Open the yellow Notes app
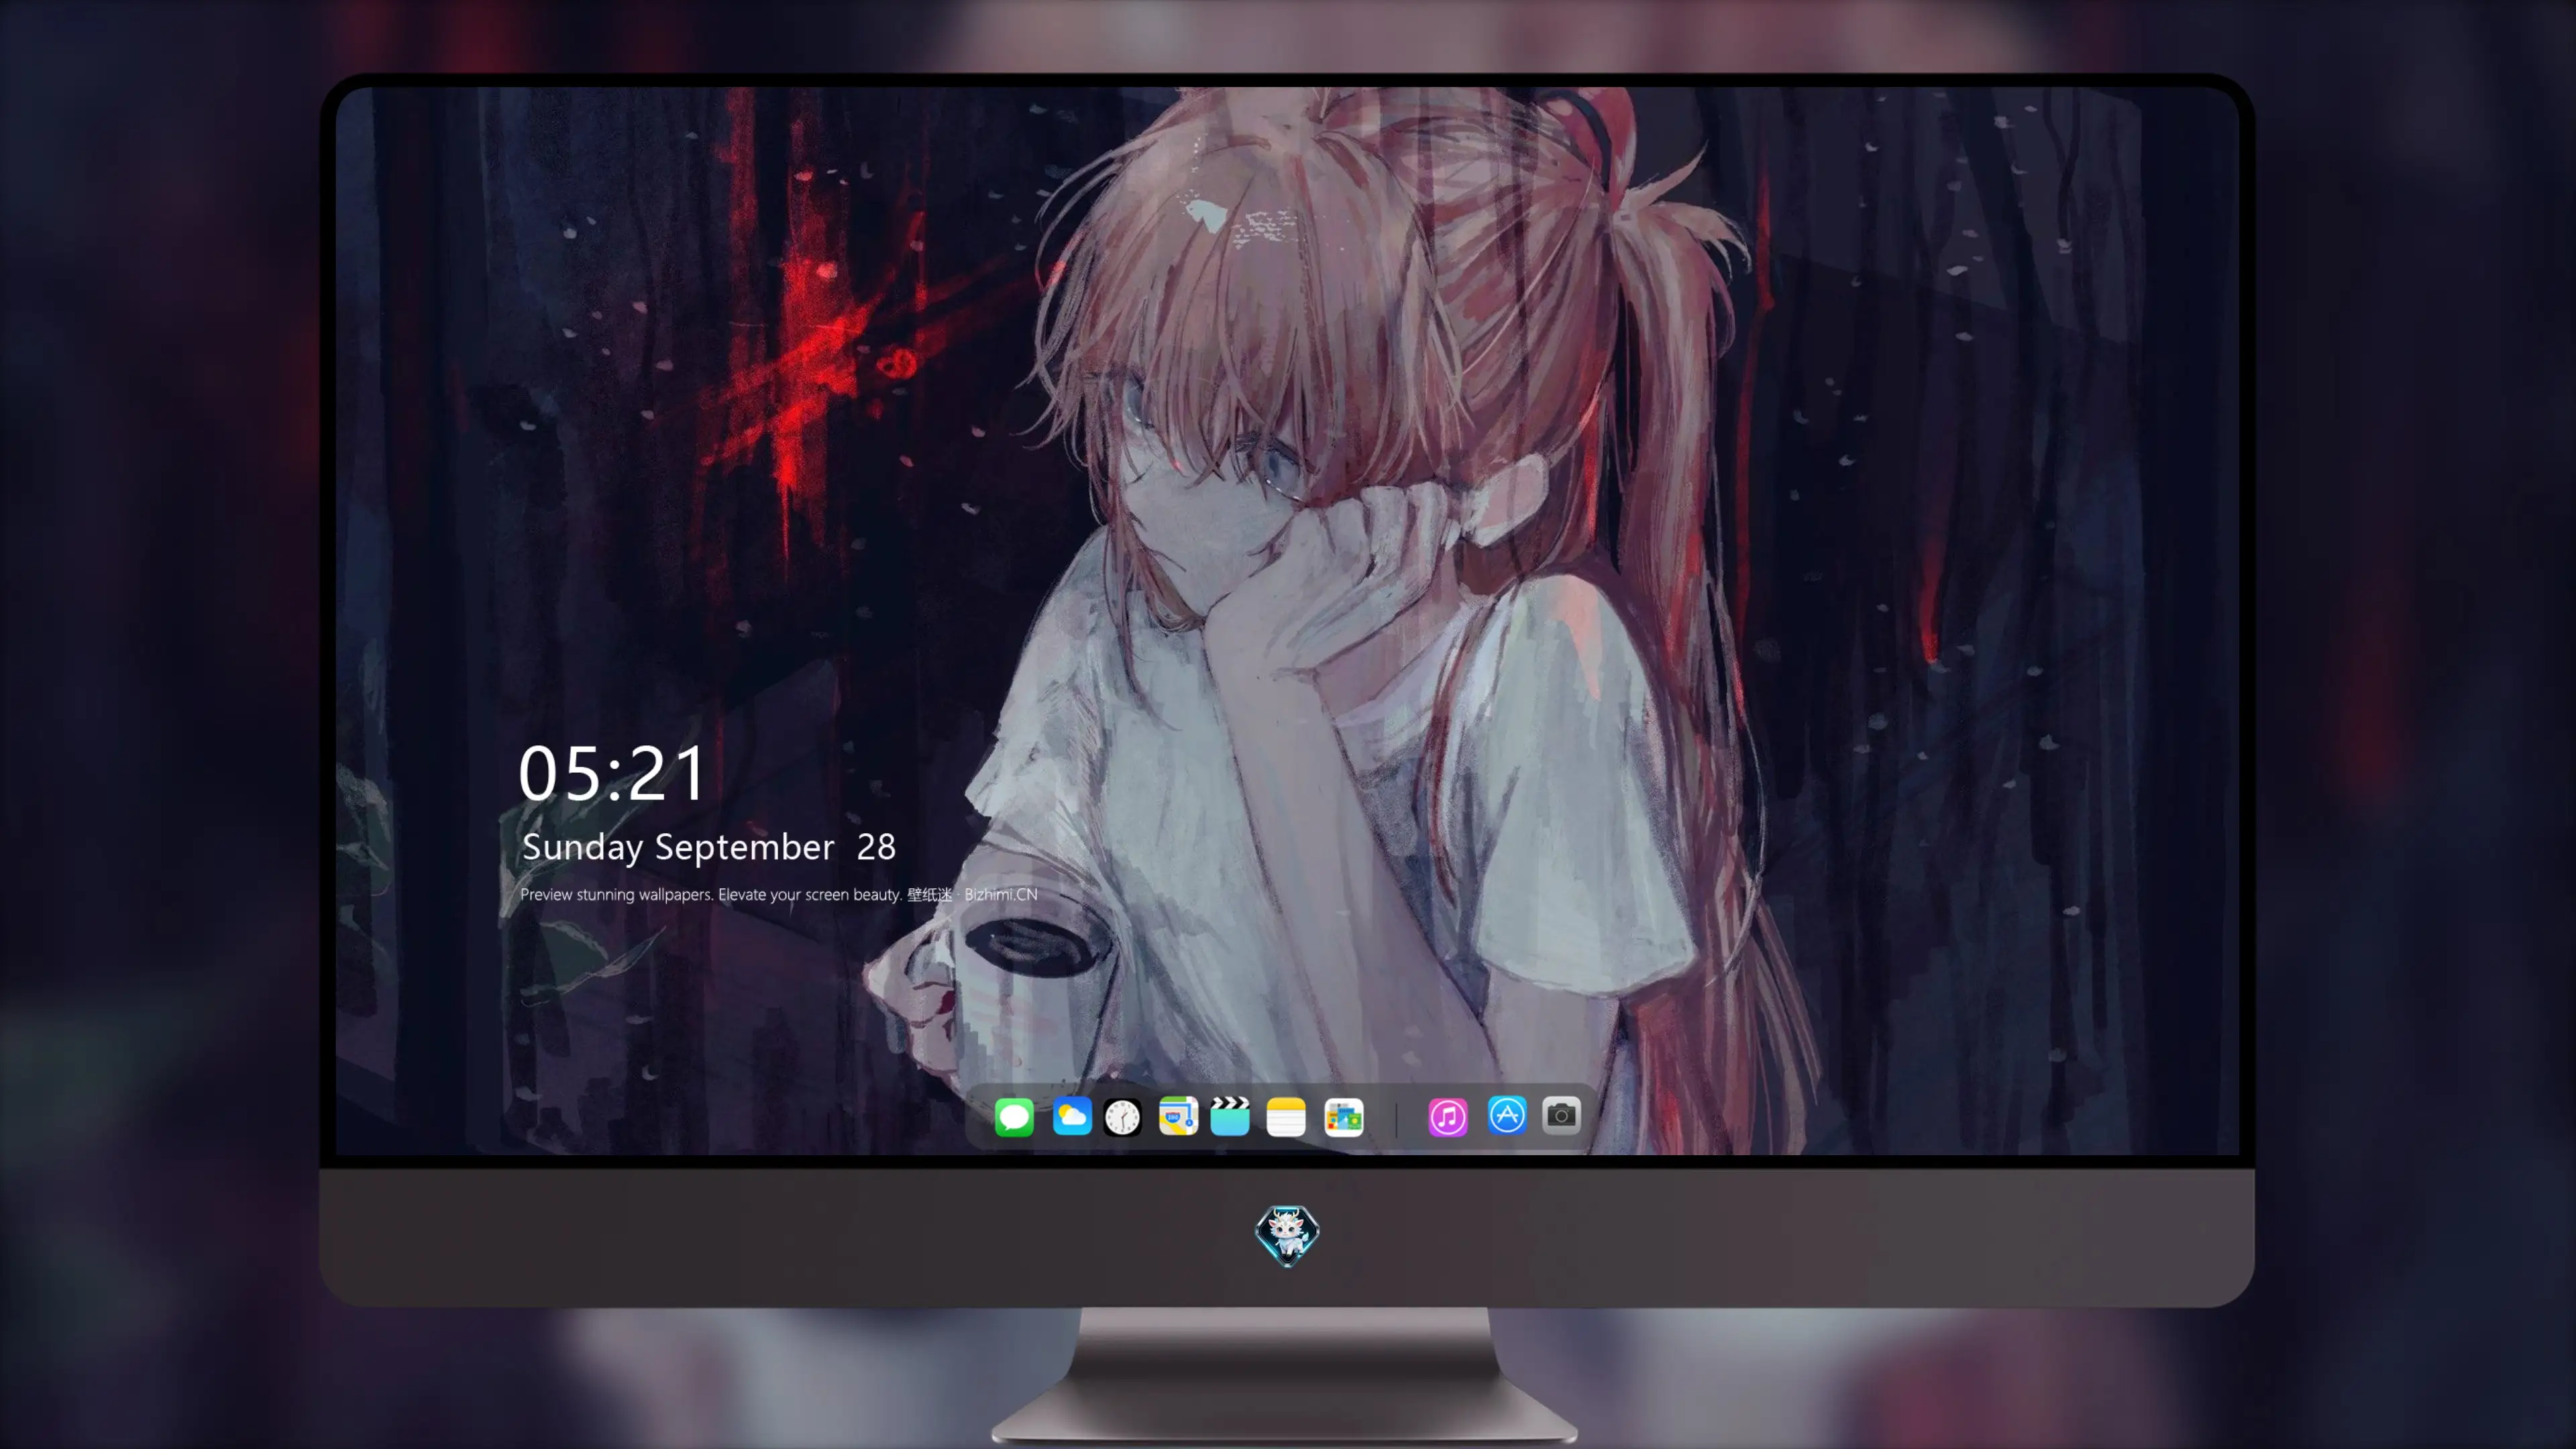The height and width of the screenshot is (1449, 2576). click(x=1286, y=1117)
